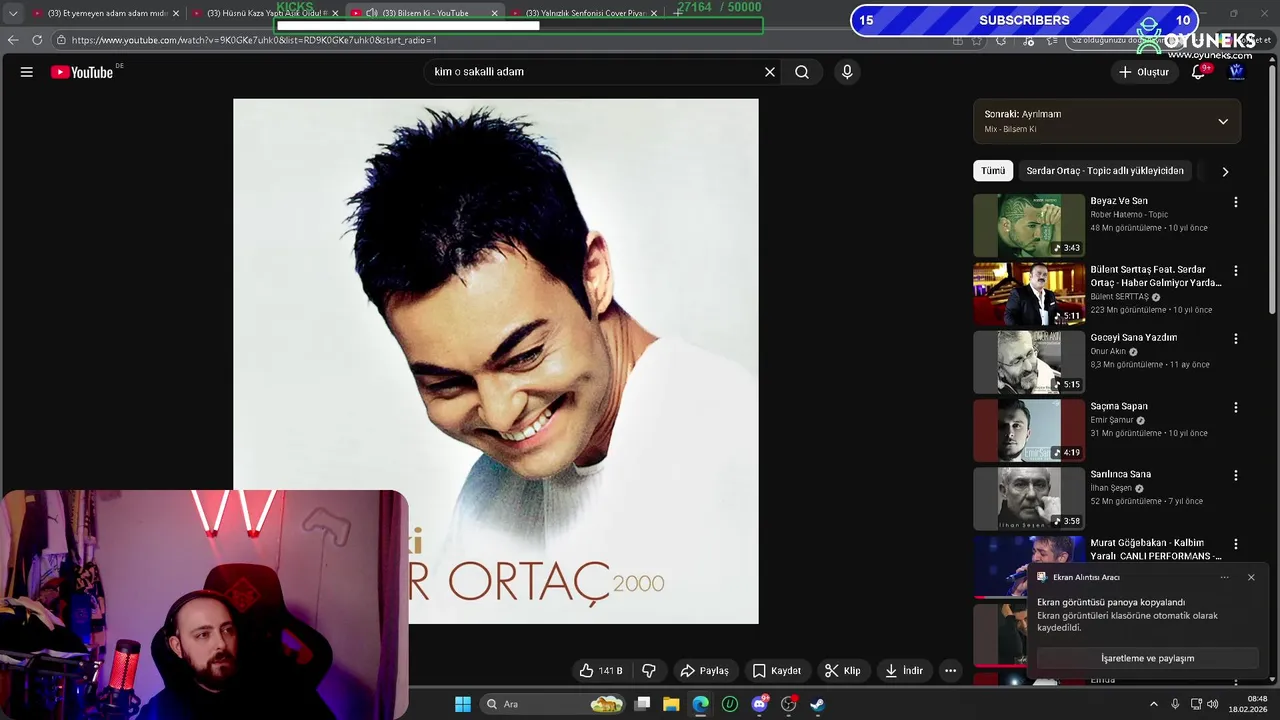
Task: Open Microsoft Edge taskbar icon
Action: (x=701, y=704)
